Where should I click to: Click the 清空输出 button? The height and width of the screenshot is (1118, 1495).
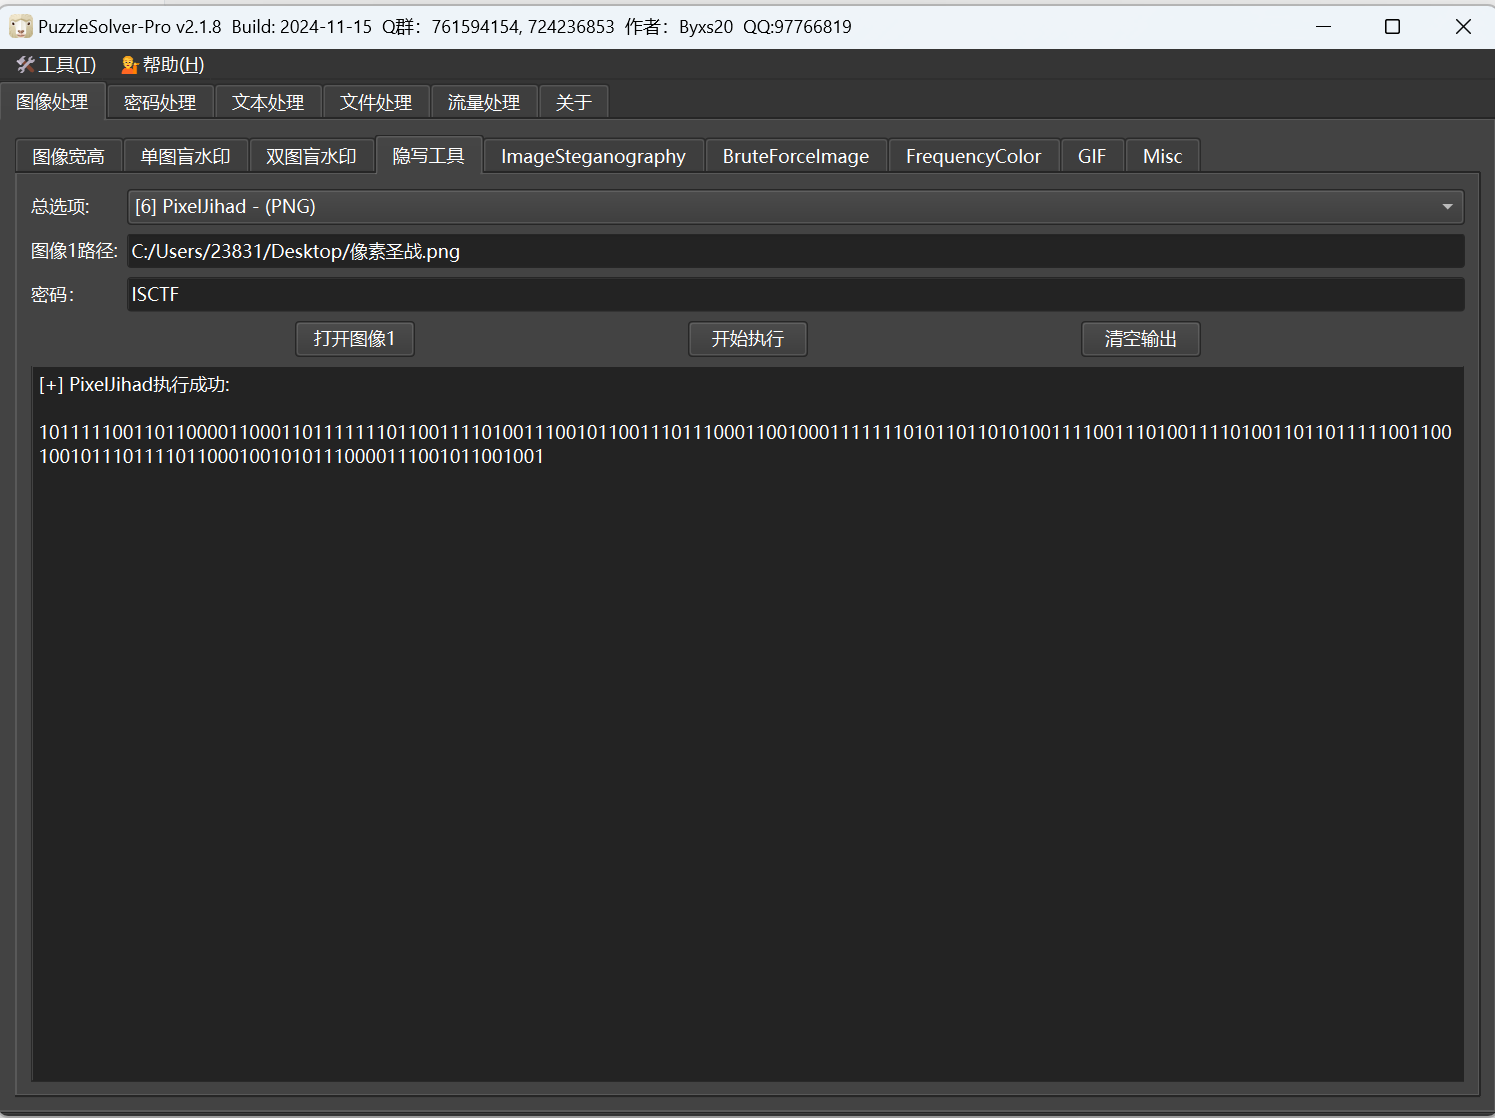(x=1141, y=339)
